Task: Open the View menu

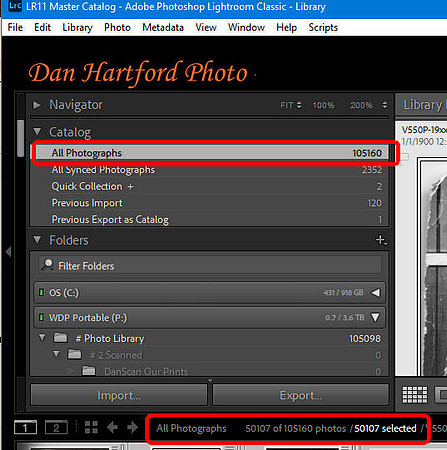Action: click(x=206, y=27)
